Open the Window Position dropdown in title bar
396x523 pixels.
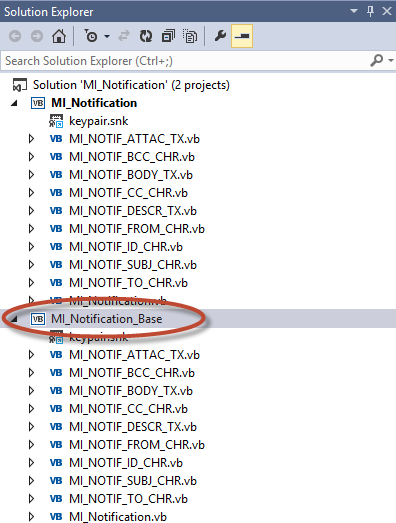354,11
